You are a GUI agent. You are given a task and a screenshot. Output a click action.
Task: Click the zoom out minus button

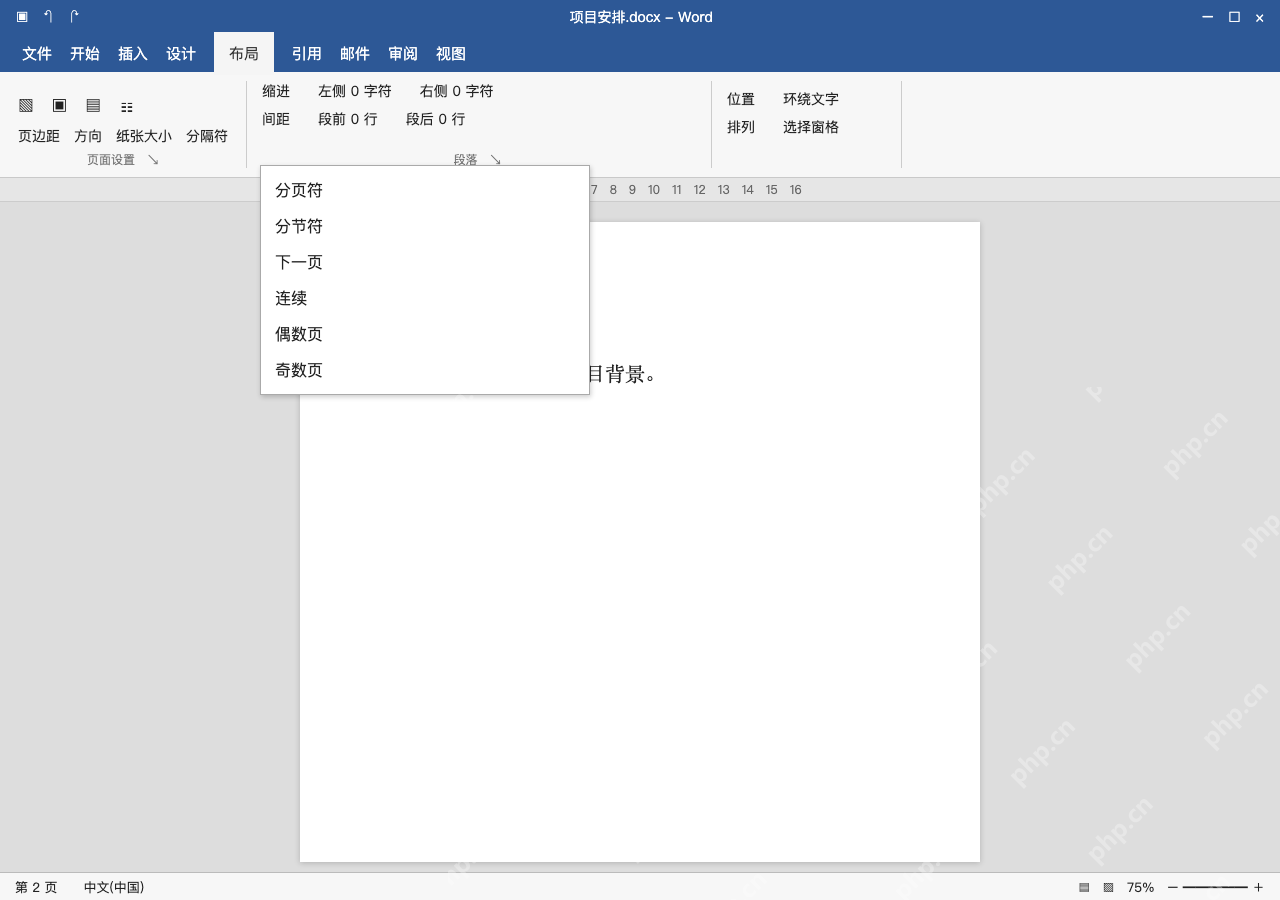[x=1173, y=887]
